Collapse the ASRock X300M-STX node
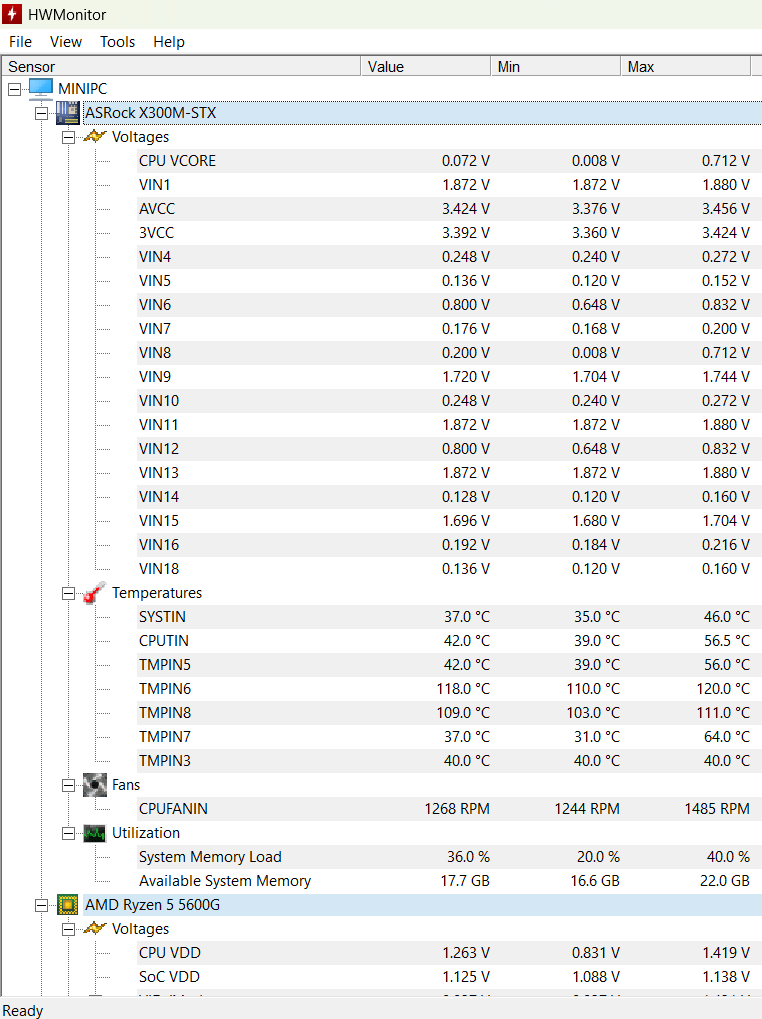This screenshot has width=762, height=1019. point(41,113)
